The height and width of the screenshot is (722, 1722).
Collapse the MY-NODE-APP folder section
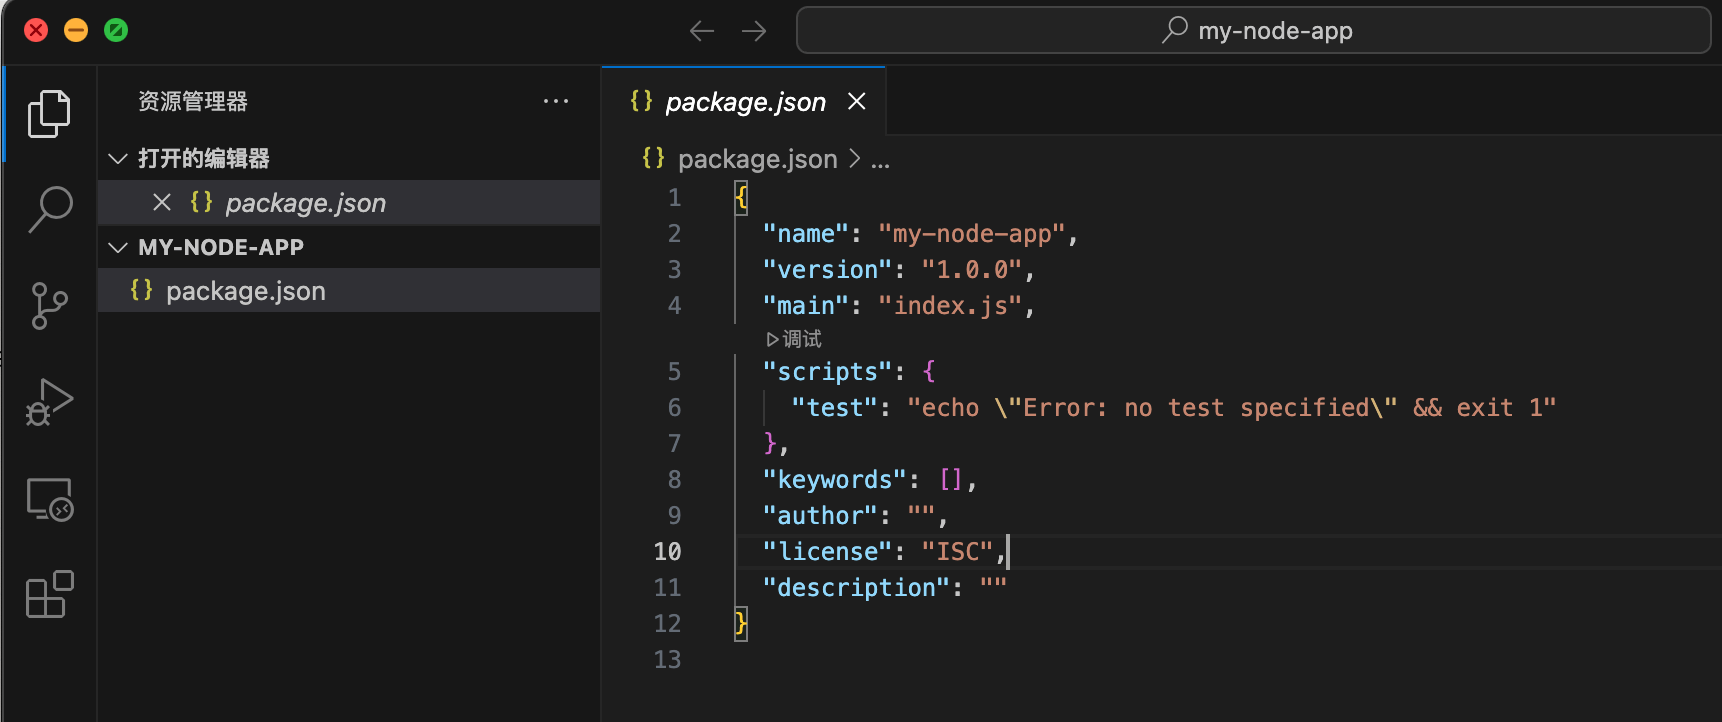118,247
